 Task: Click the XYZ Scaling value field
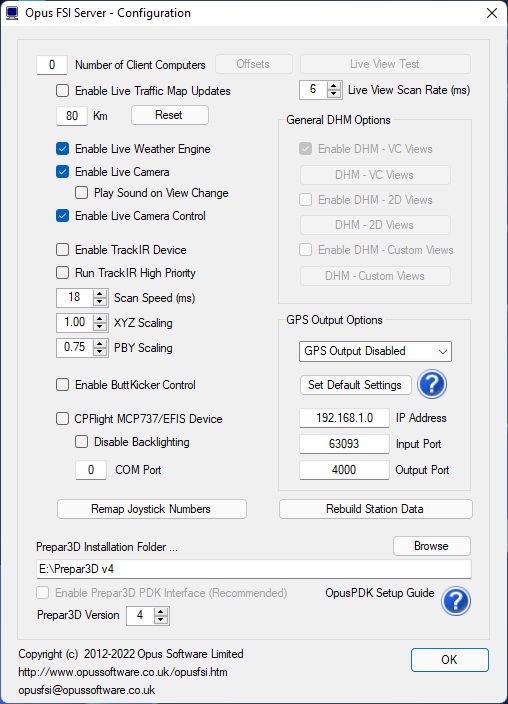coord(75,323)
